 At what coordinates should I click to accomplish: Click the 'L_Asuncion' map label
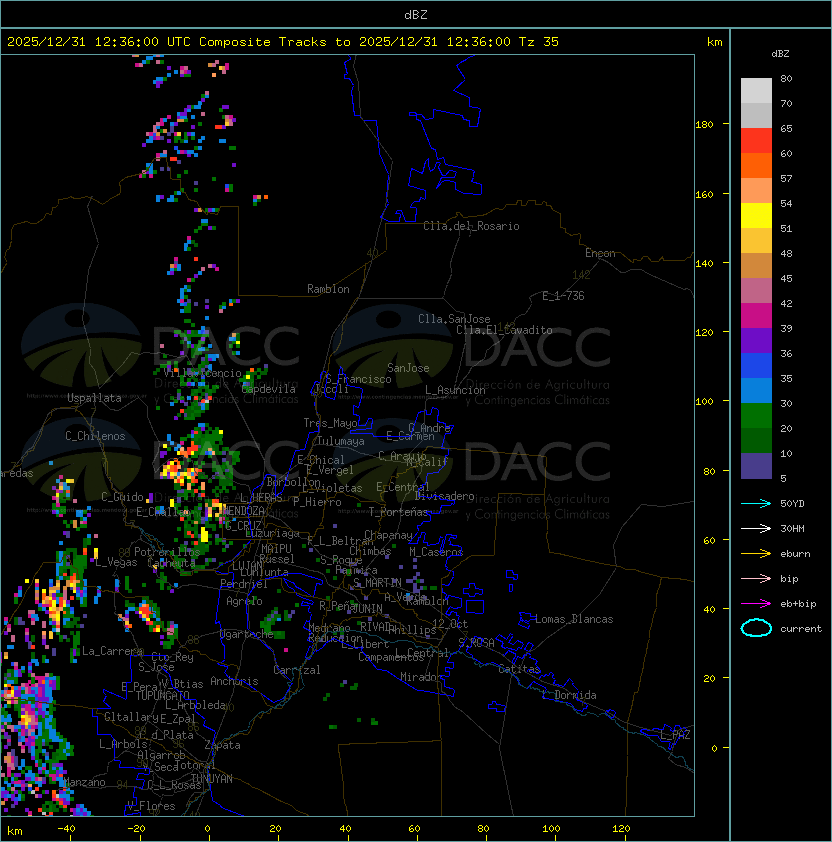(x=455, y=390)
